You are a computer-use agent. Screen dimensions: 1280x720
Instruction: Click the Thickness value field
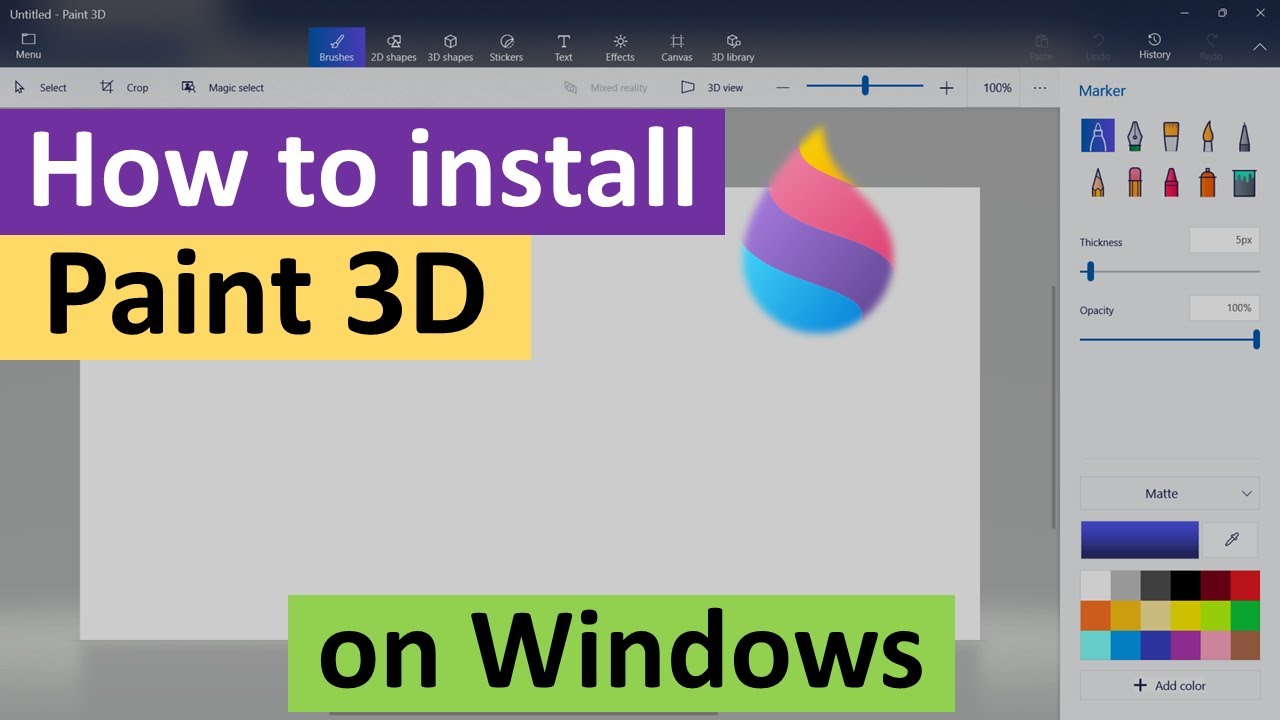[1224, 240]
